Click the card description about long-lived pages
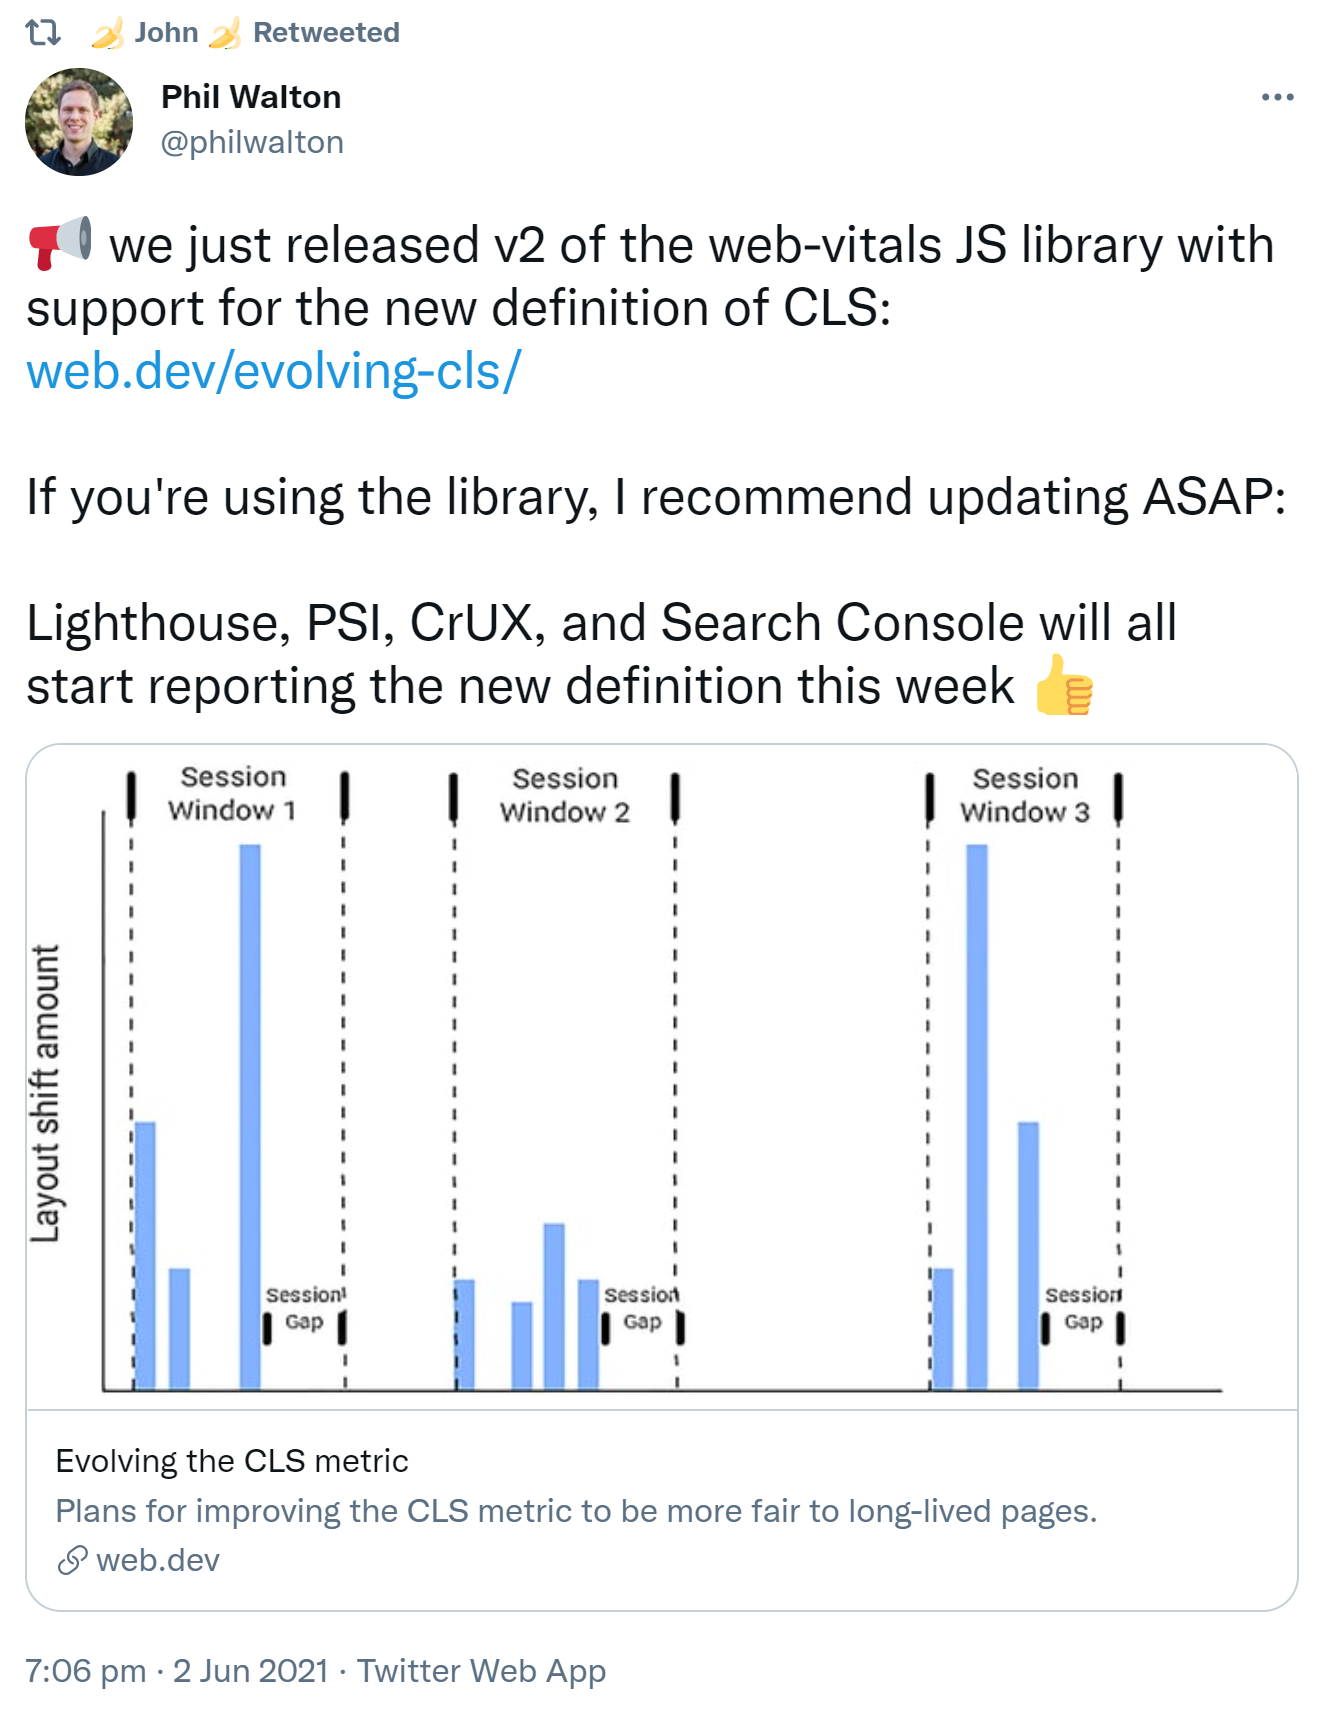 tap(577, 1511)
